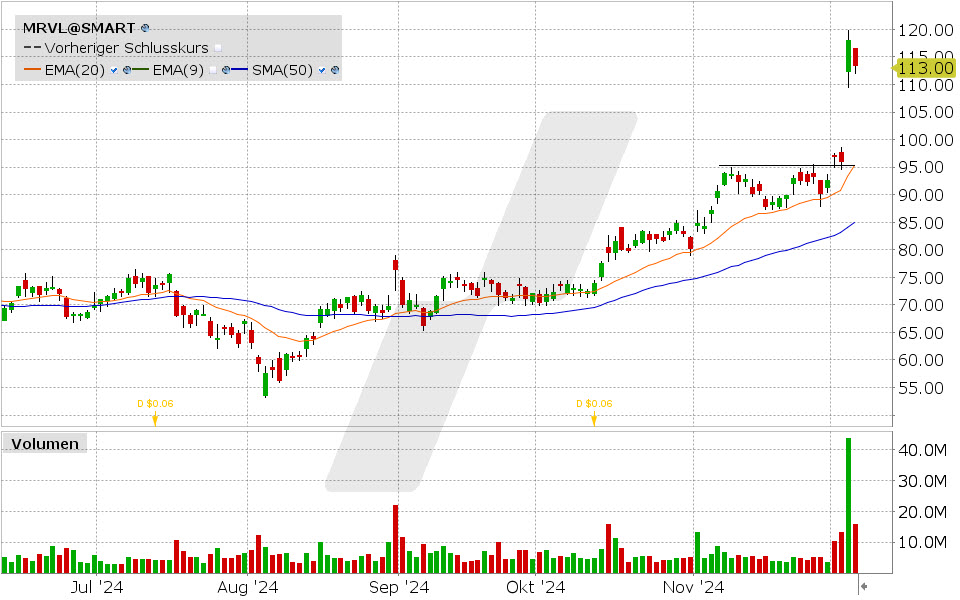Click the MRVL@SMART symbol label

click(79, 28)
